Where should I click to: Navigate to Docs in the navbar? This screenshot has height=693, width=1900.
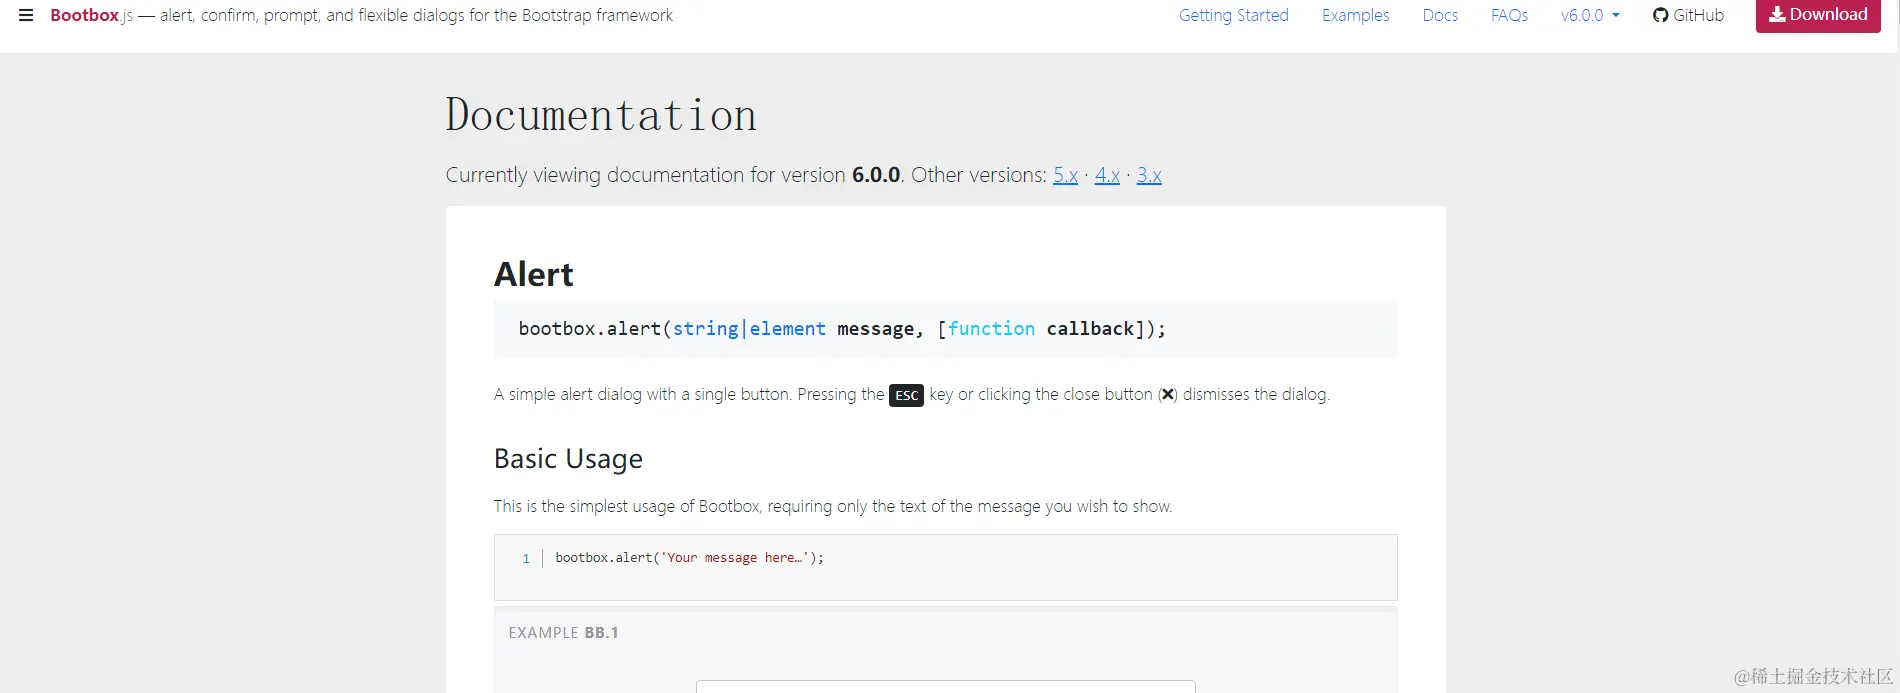[1440, 15]
